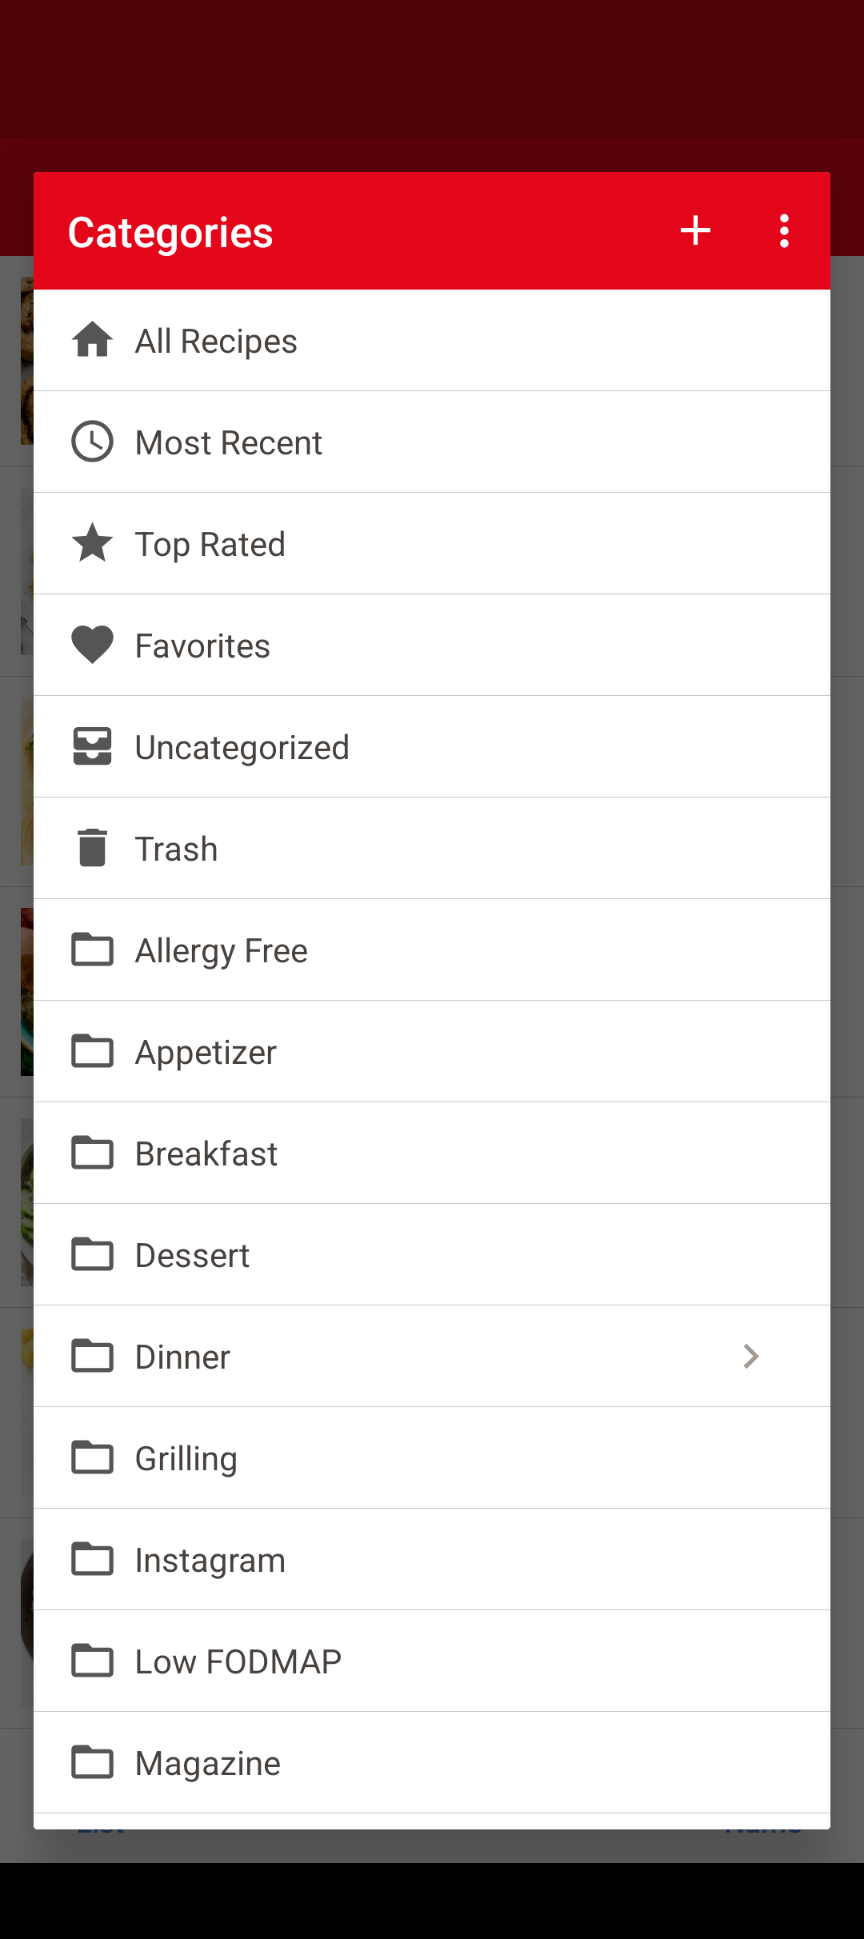
Task: Open the Trash bin icon
Action: [92, 848]
